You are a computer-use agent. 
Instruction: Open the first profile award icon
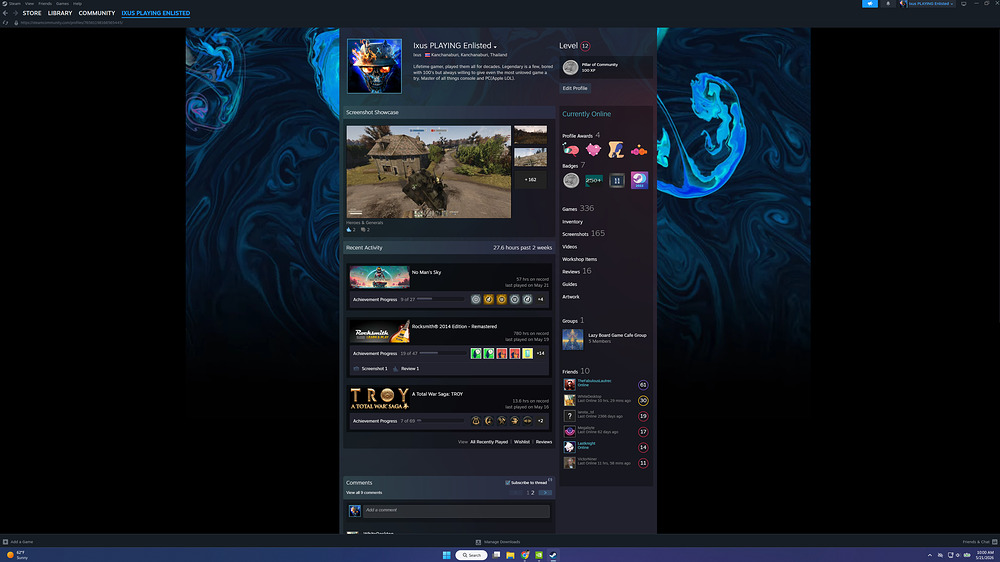571,150
